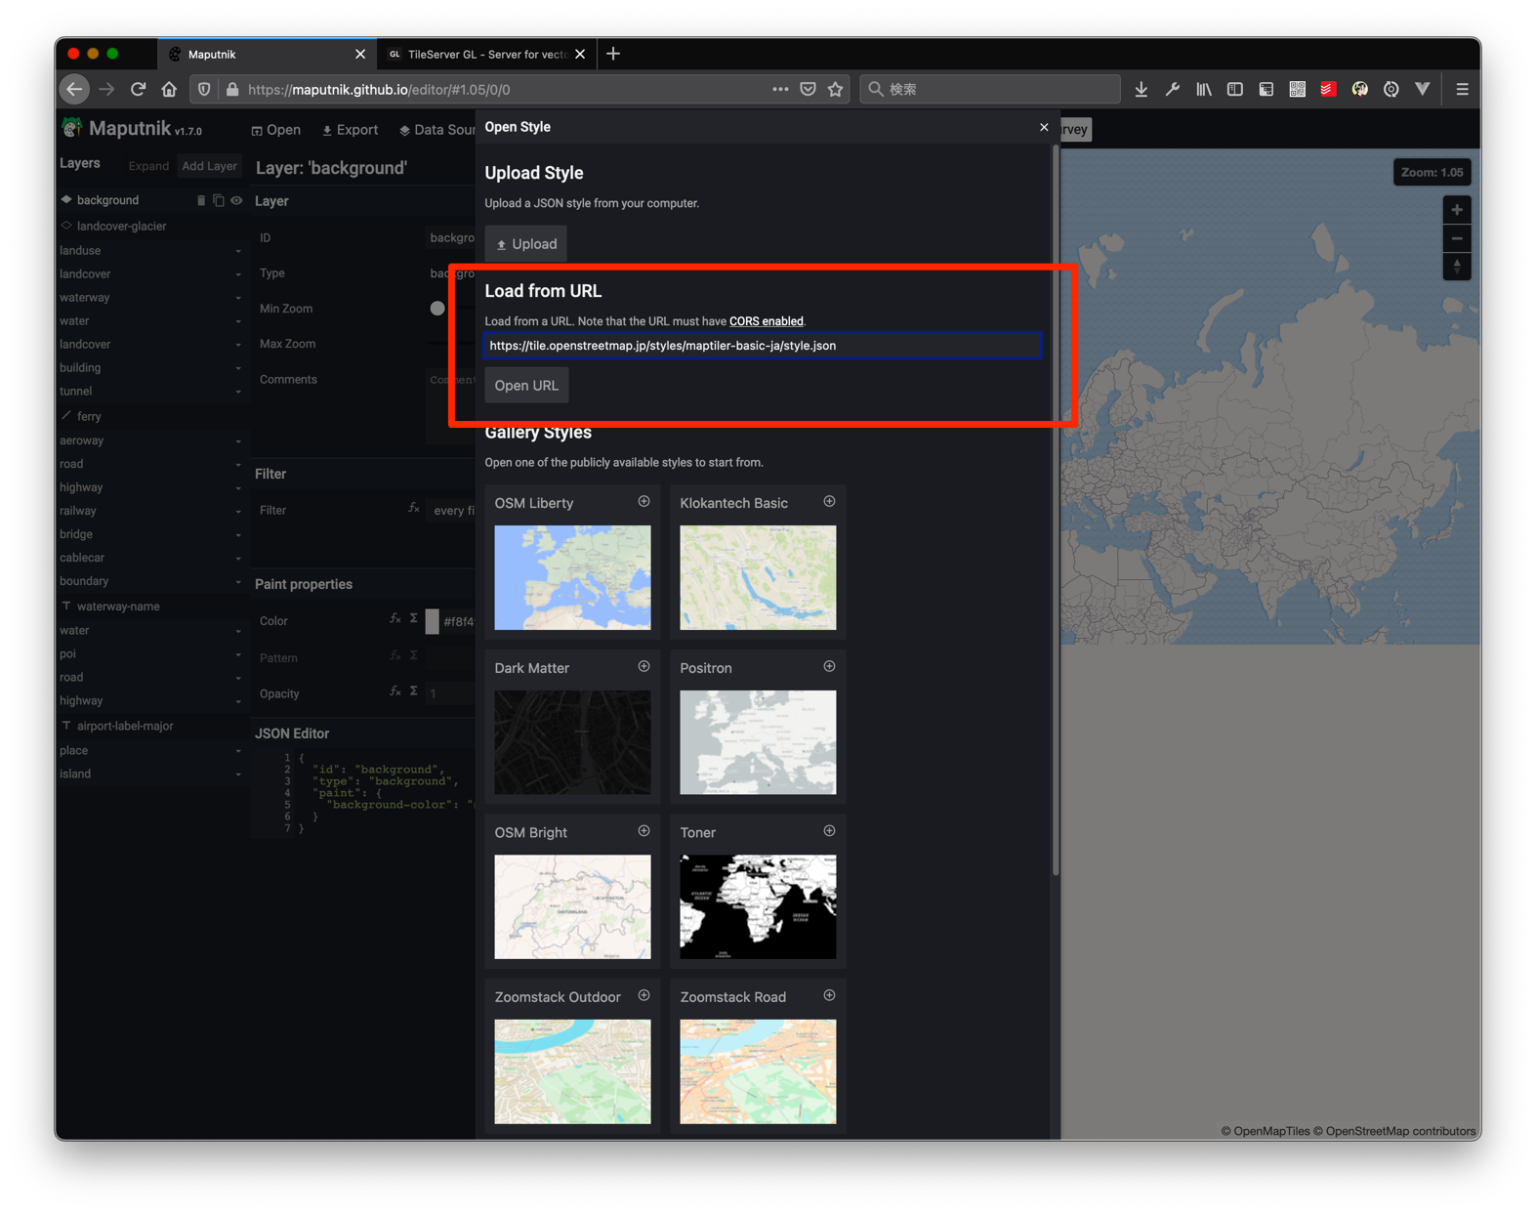Bookmark the page with the star icon
This screenshot has width=1536, height=1213.
836,89
